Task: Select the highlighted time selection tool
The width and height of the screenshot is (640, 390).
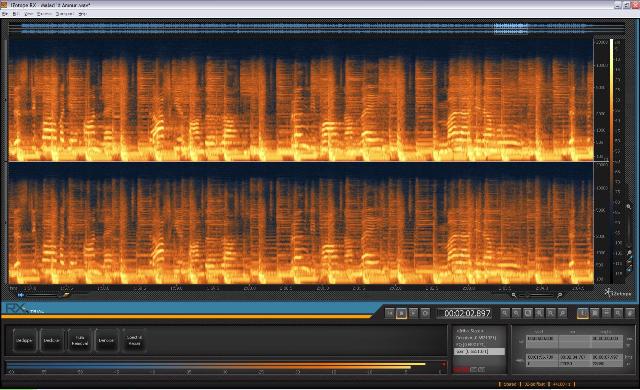Action: click(583, 313)
